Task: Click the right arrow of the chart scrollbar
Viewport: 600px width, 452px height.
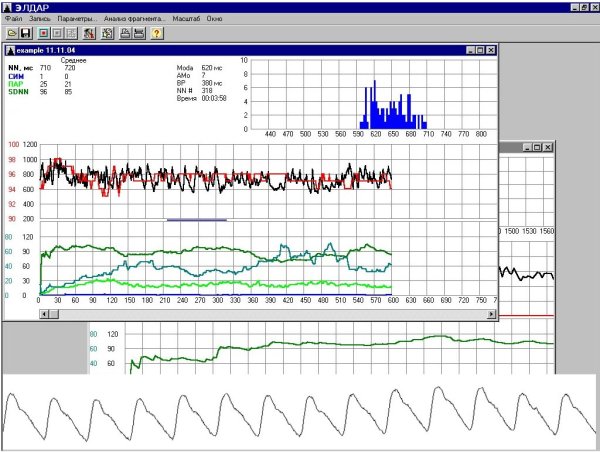Action: pyautogui.click(x=491, y=314)
